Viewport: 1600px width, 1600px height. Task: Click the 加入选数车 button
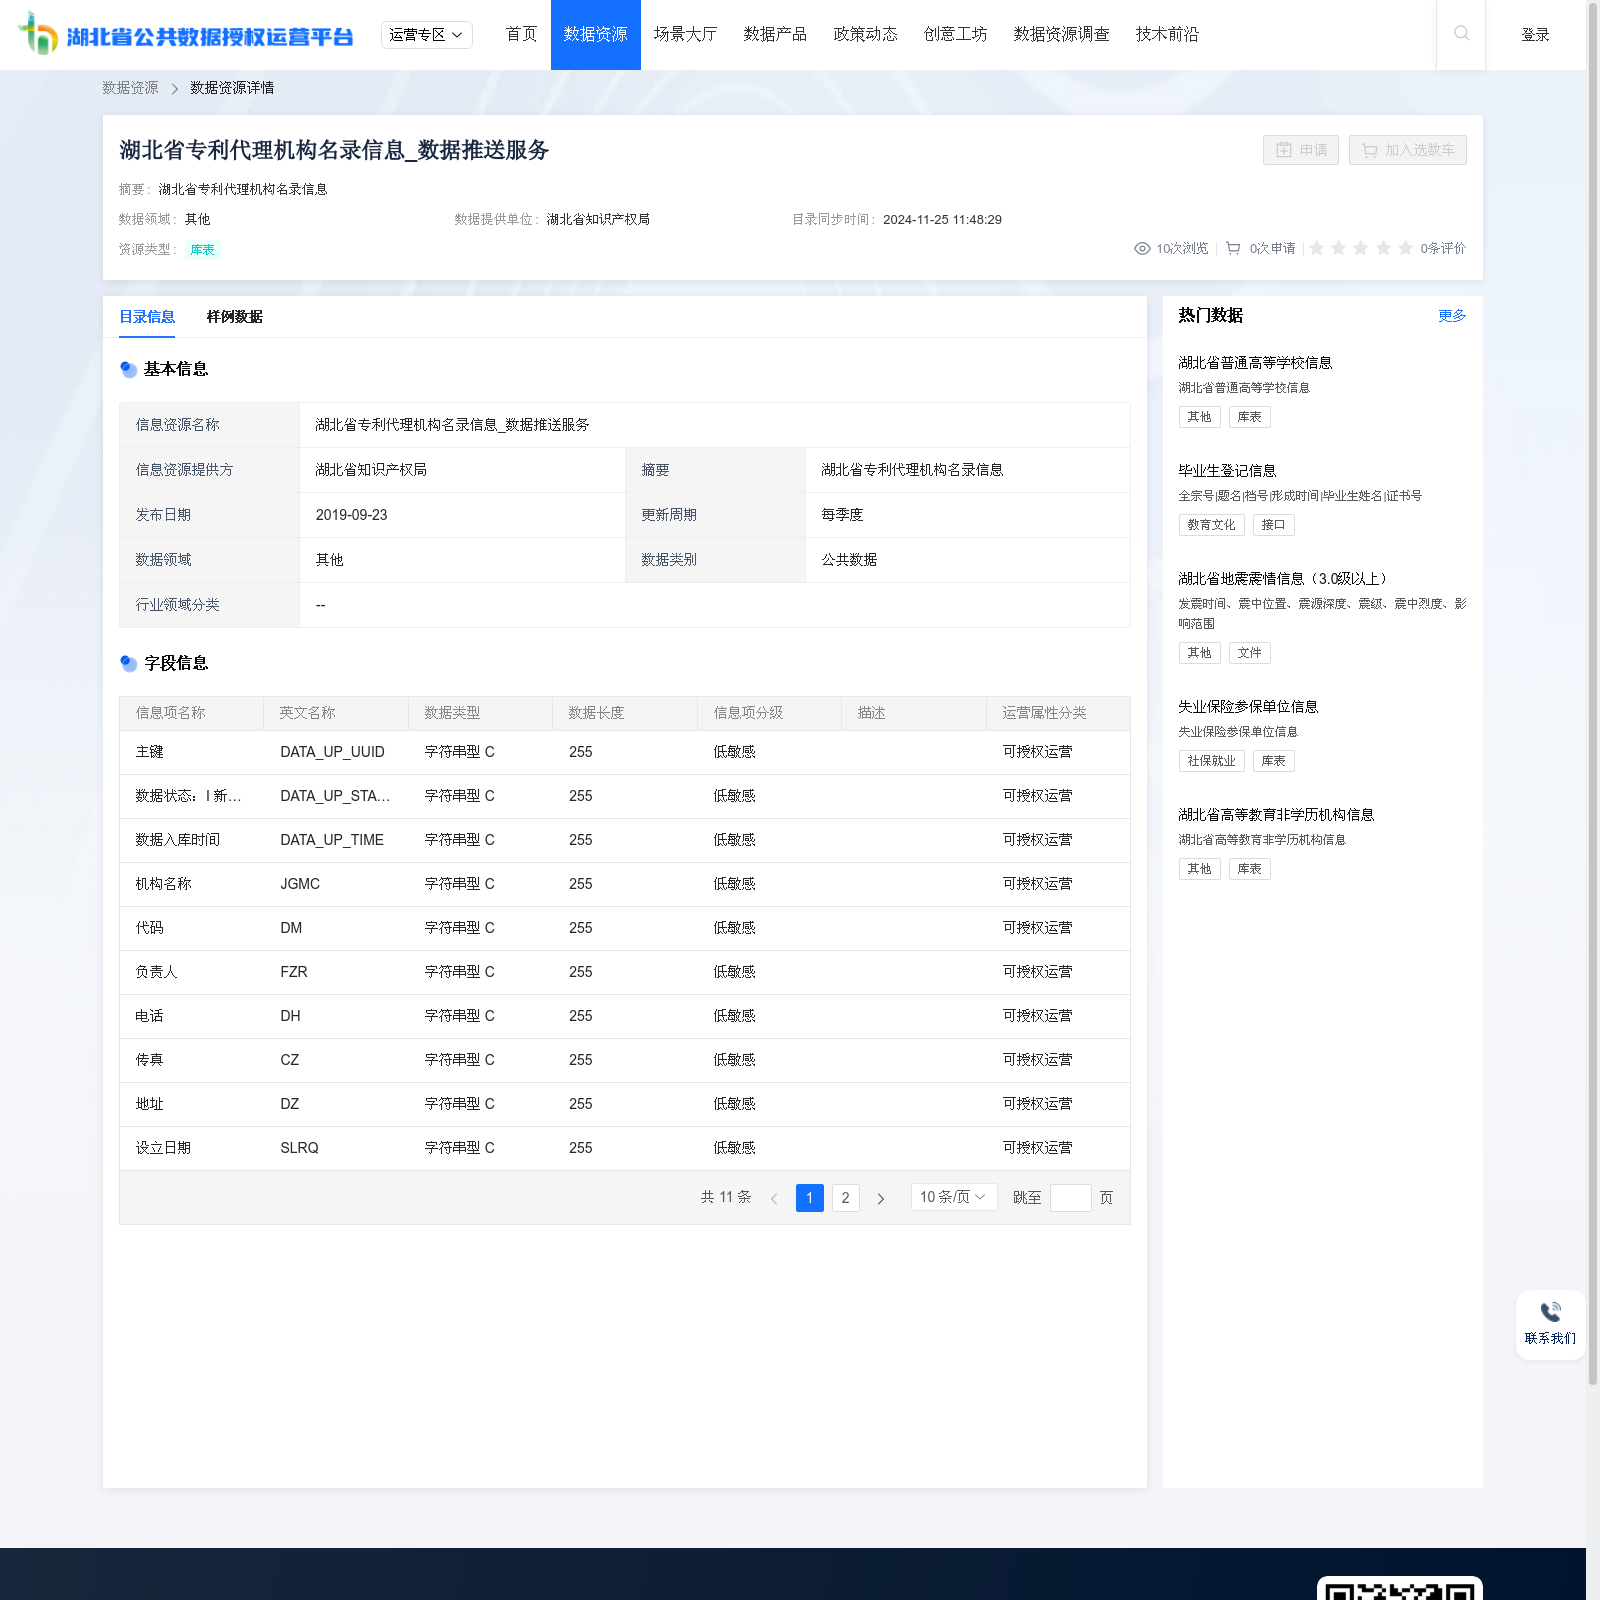[1407, 150]
